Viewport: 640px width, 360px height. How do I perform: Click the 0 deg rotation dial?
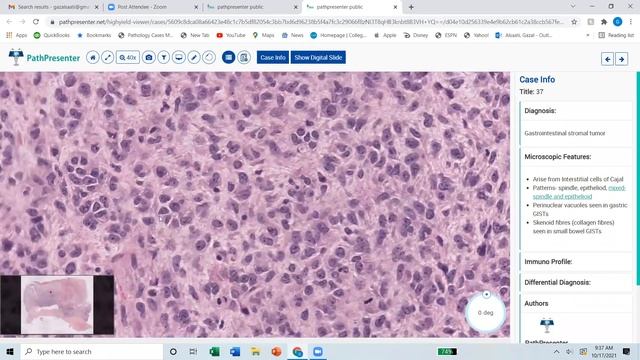[486, 313]
